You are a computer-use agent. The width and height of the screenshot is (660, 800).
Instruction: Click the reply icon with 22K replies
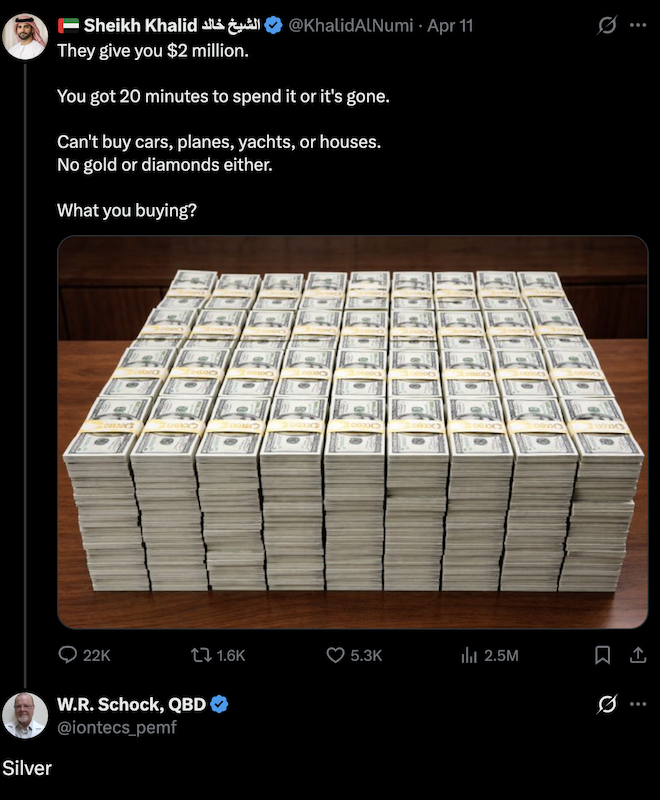69,655
